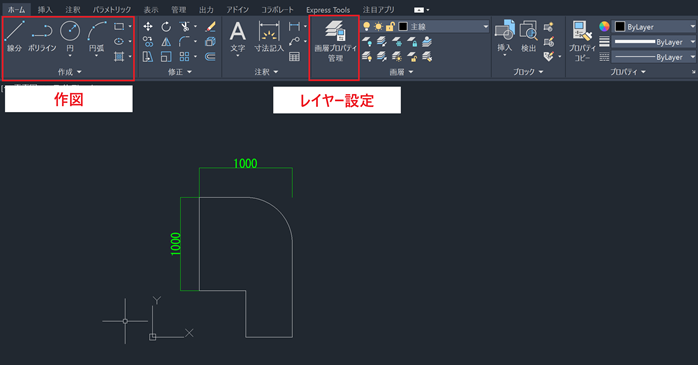The height and width of the screenshot is (365, 698).
Task: Click the Layer Lock tool icon
Action: pyautogui.click(x=412, y=42)
